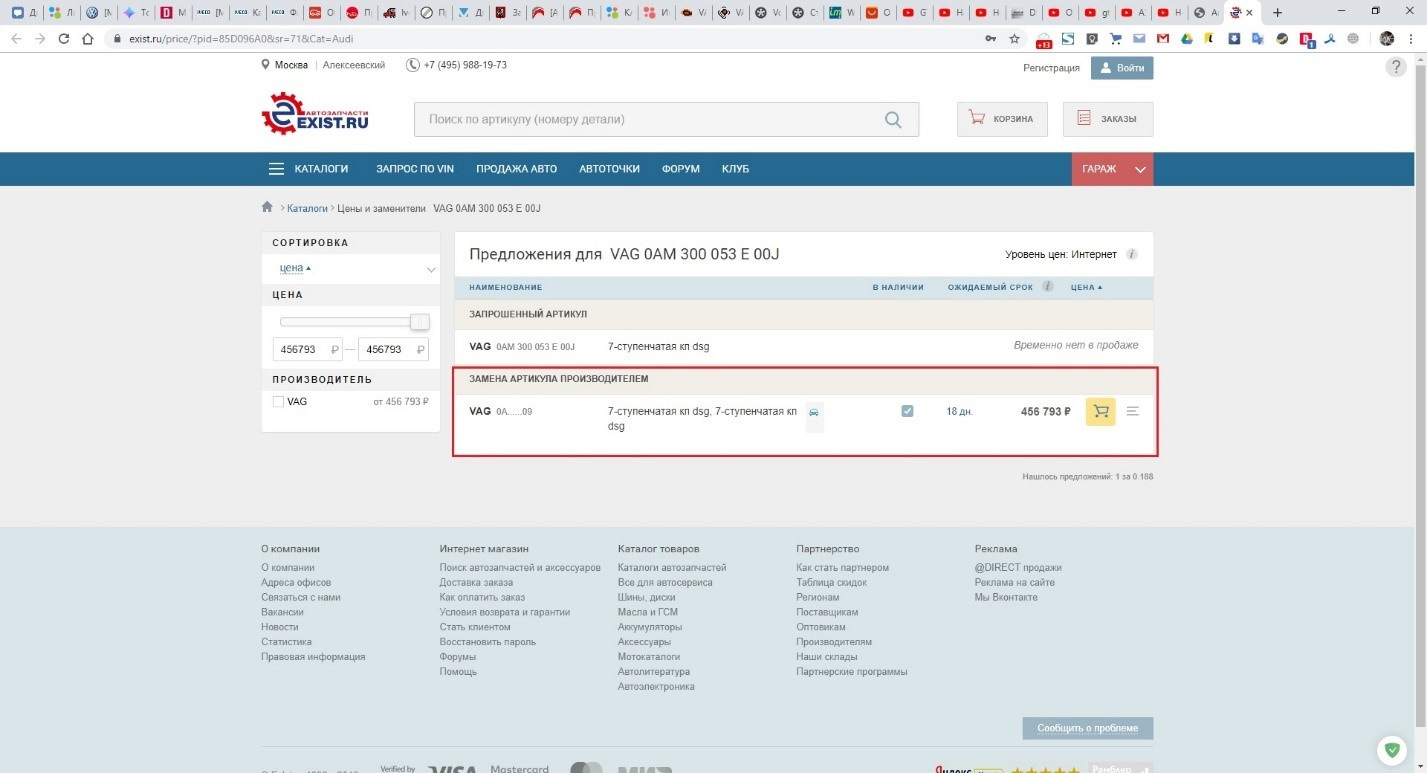Screen dimensions: 1427x773
Task: Click the phone number +7 (495) 988-19-73
Action: (x=465, y=65)
